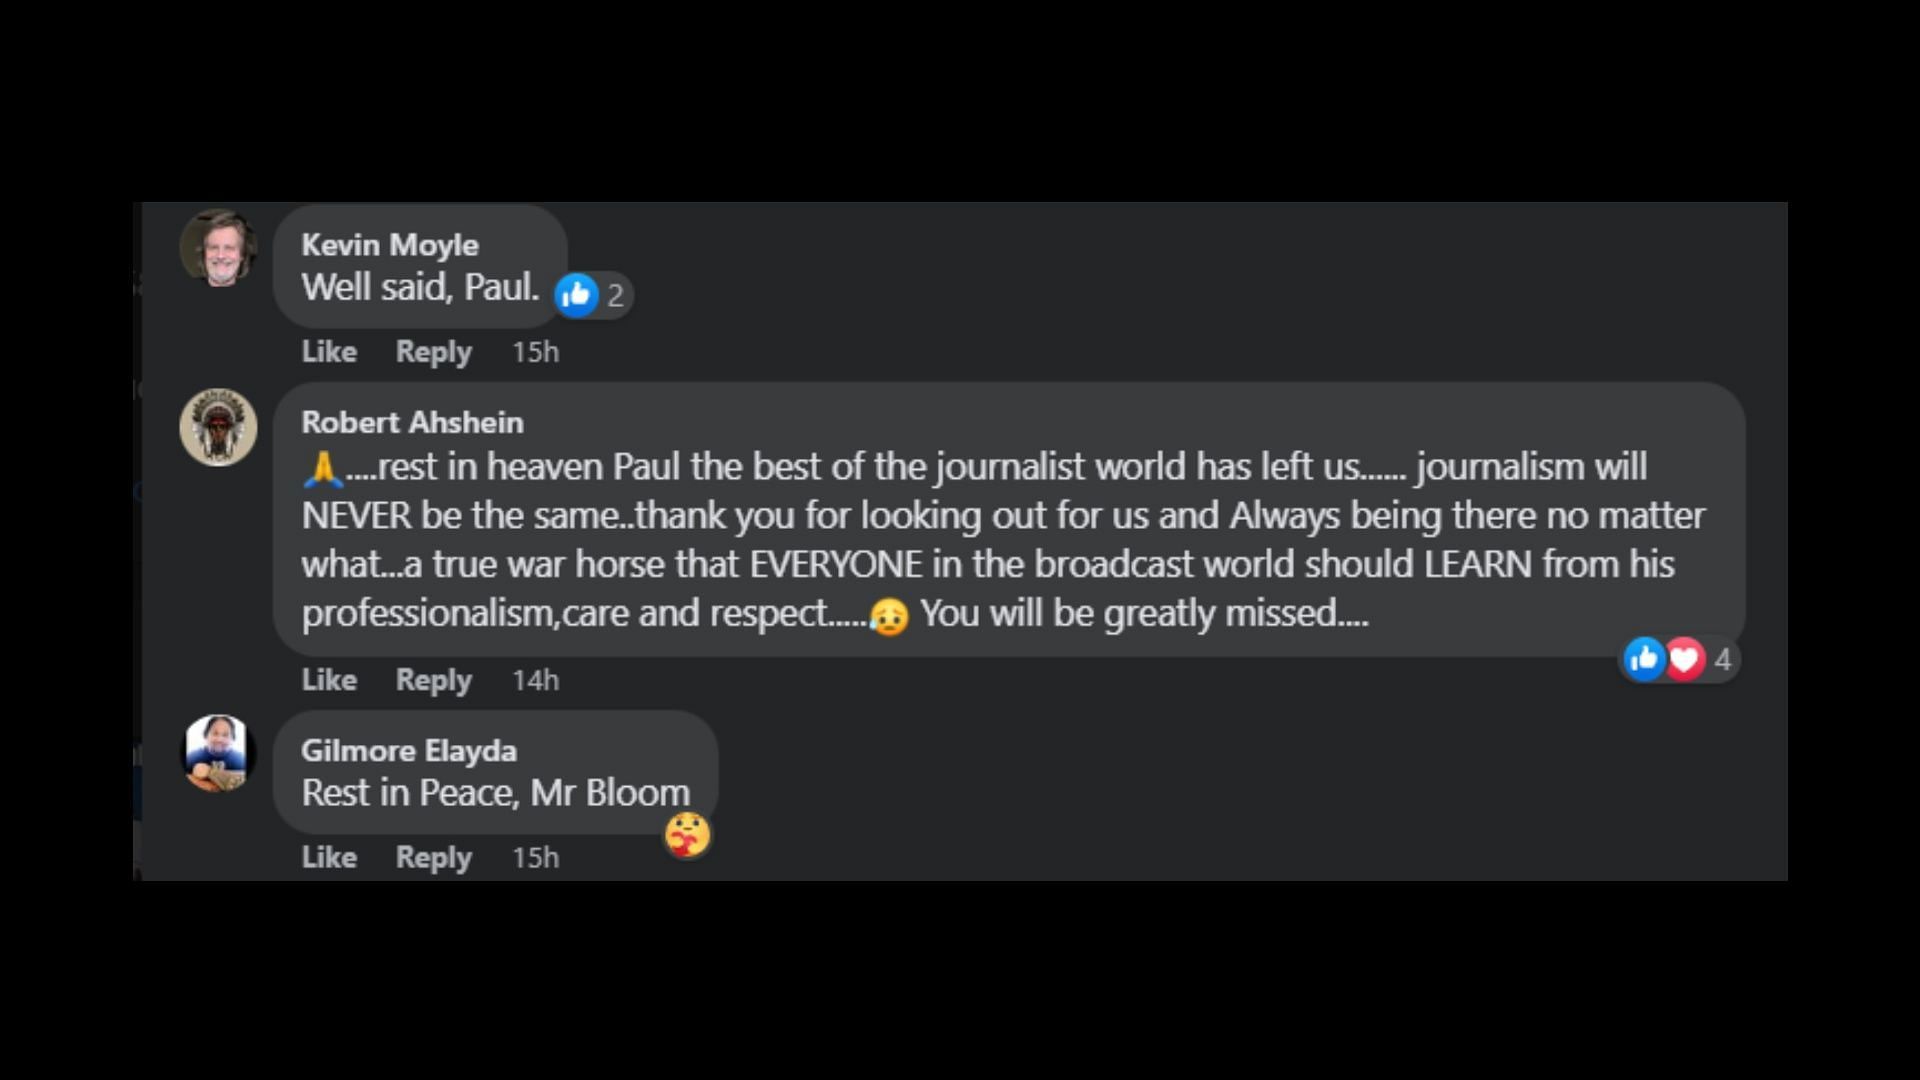Click thumbs-up reaction icon on Kevin's comment
Screen dimensions: 1920x1080
(x=576, y=295)
